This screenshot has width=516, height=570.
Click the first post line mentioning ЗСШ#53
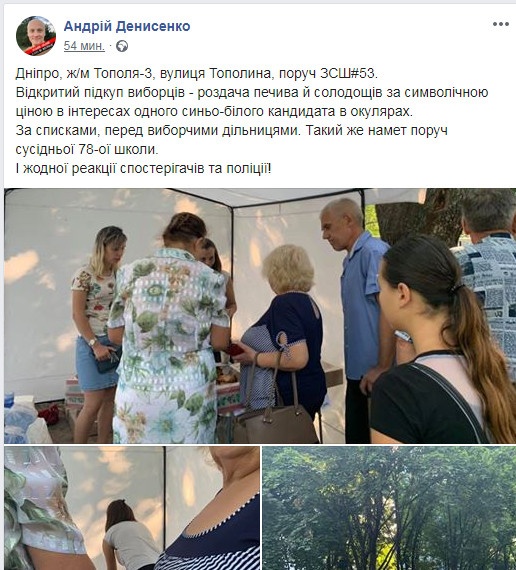(197, 73)
